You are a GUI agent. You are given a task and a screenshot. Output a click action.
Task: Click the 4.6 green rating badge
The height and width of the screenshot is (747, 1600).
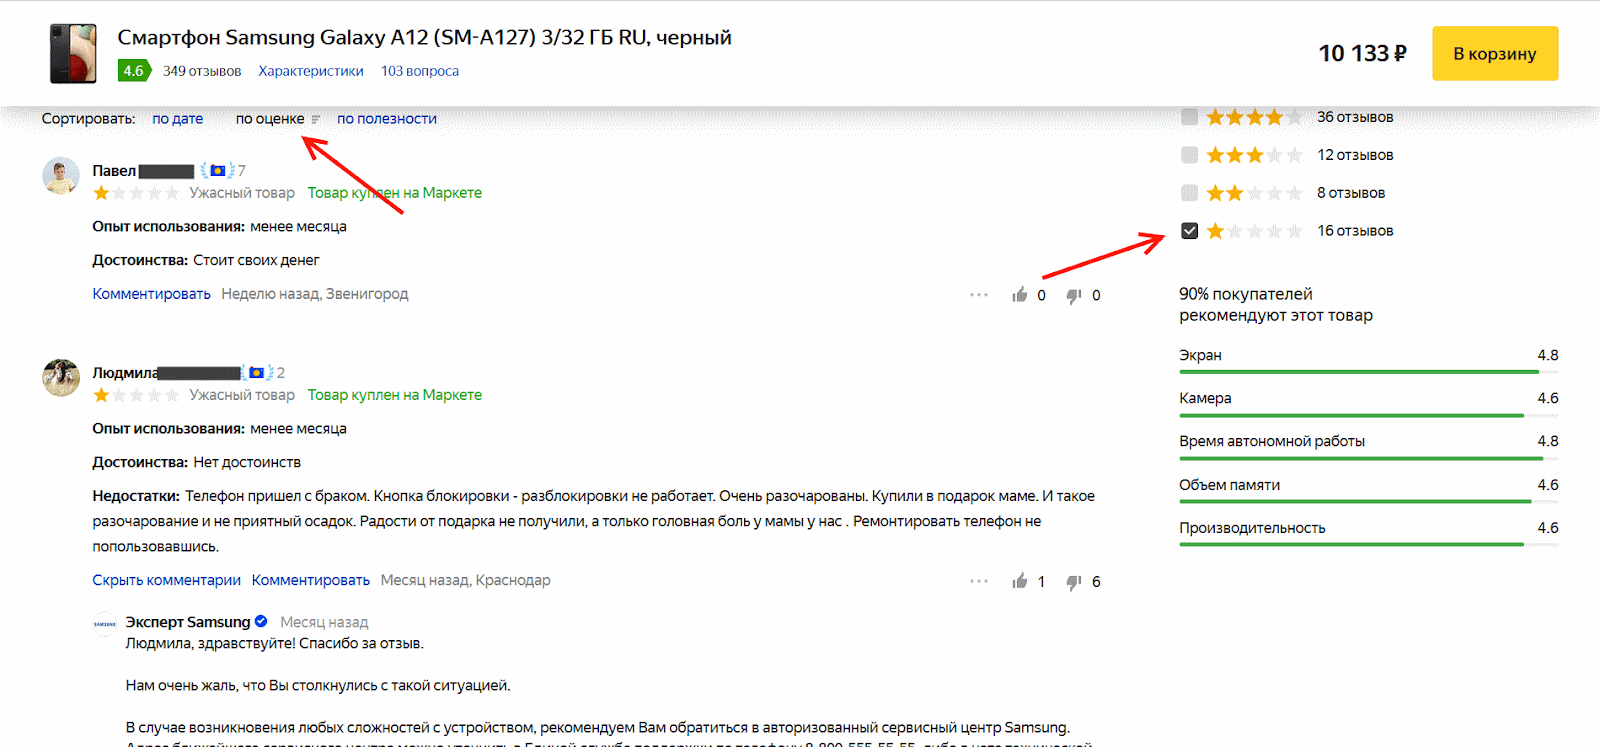134,71
